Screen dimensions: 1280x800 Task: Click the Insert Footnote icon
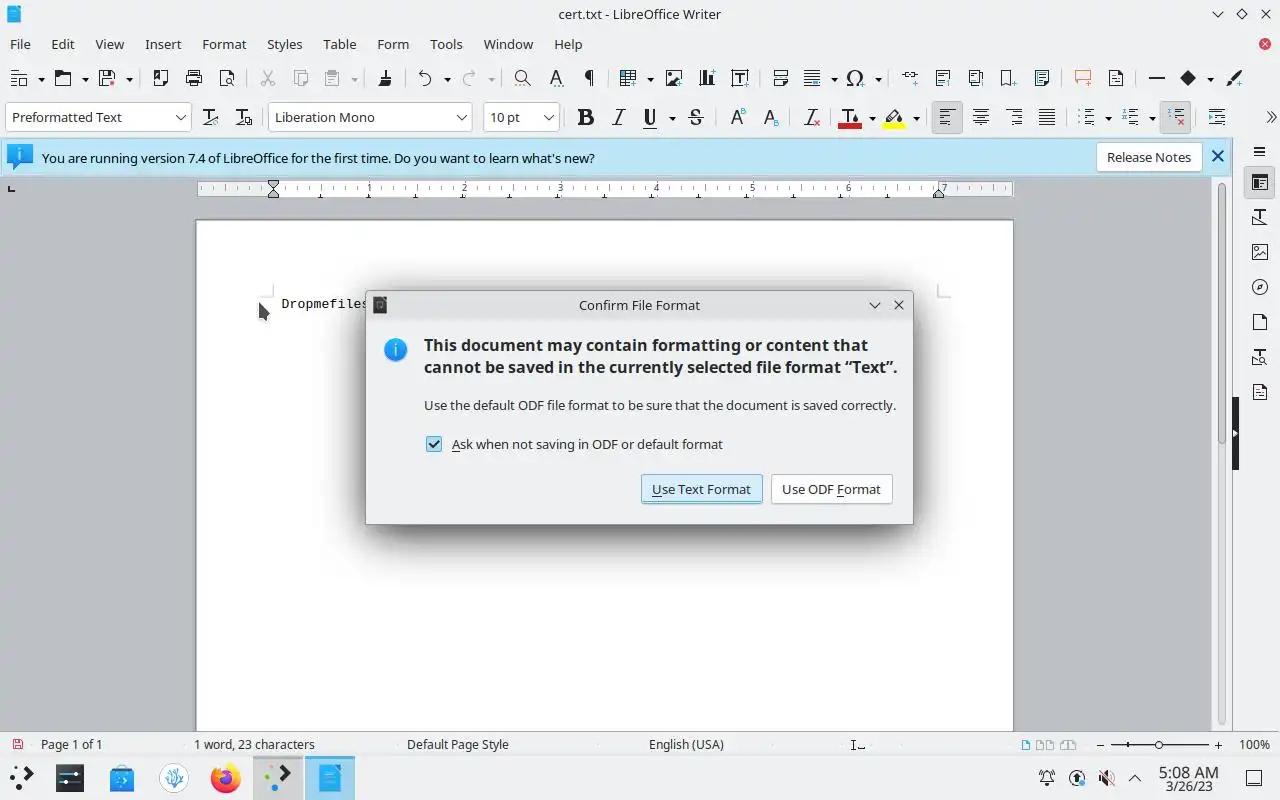point(942,78)
